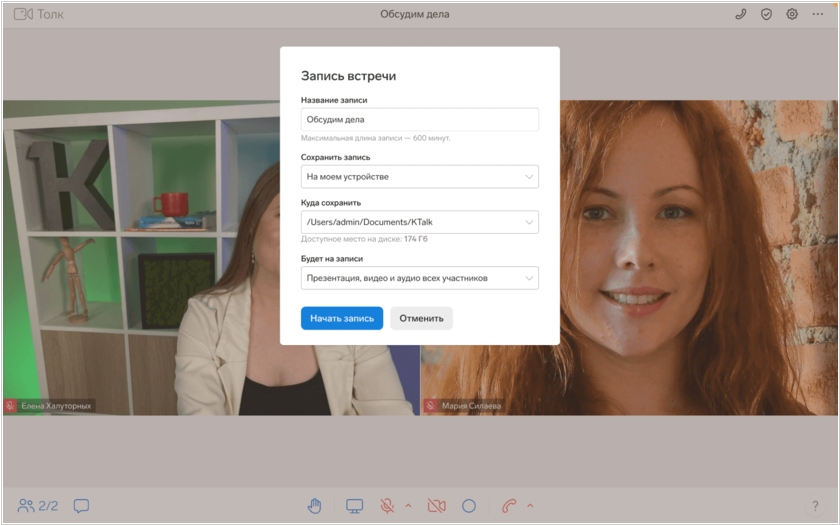Click the 'Обсудим дела' meeting title

tap(415, 14)
